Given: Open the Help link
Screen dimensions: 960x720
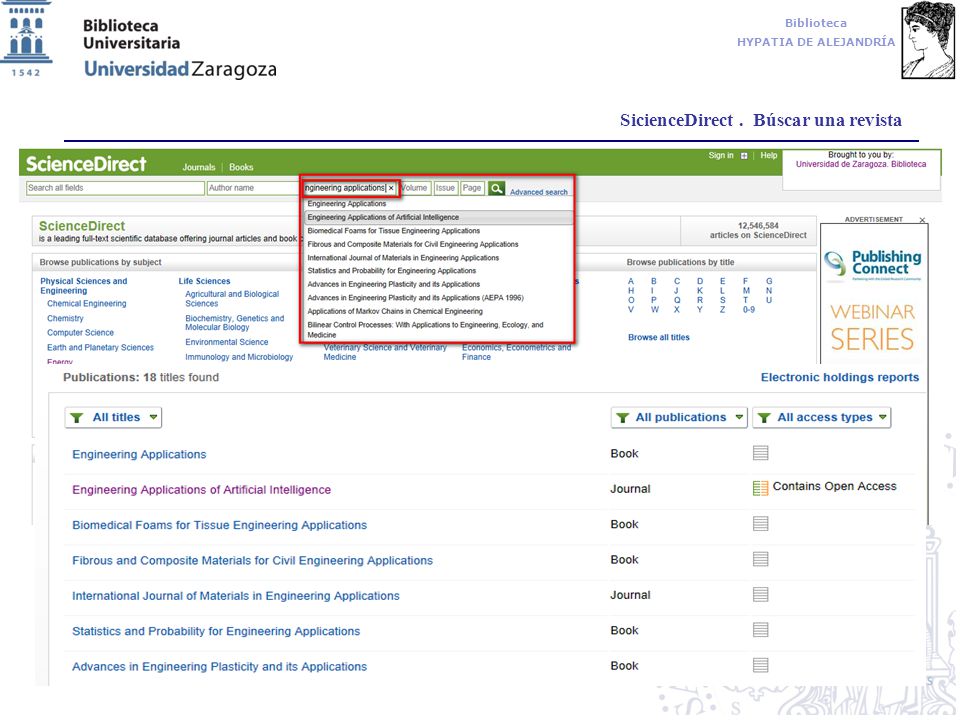Looking at the screenshot, I should 769,156.
